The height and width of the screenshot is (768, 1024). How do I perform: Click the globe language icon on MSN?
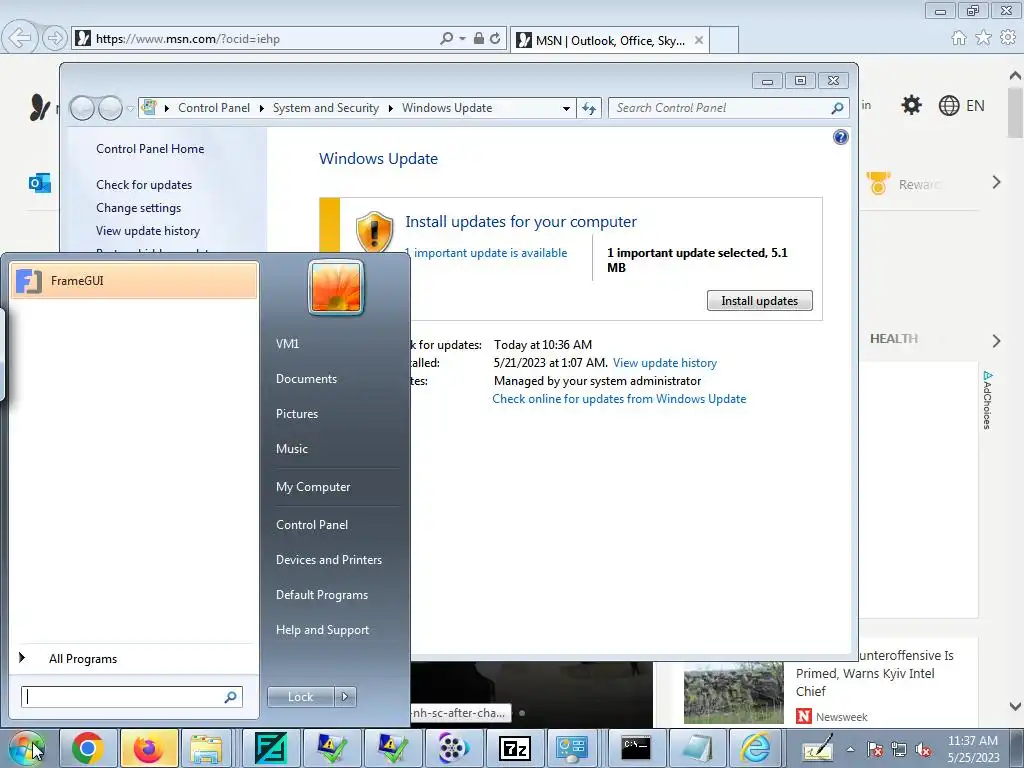pos(948,105)
